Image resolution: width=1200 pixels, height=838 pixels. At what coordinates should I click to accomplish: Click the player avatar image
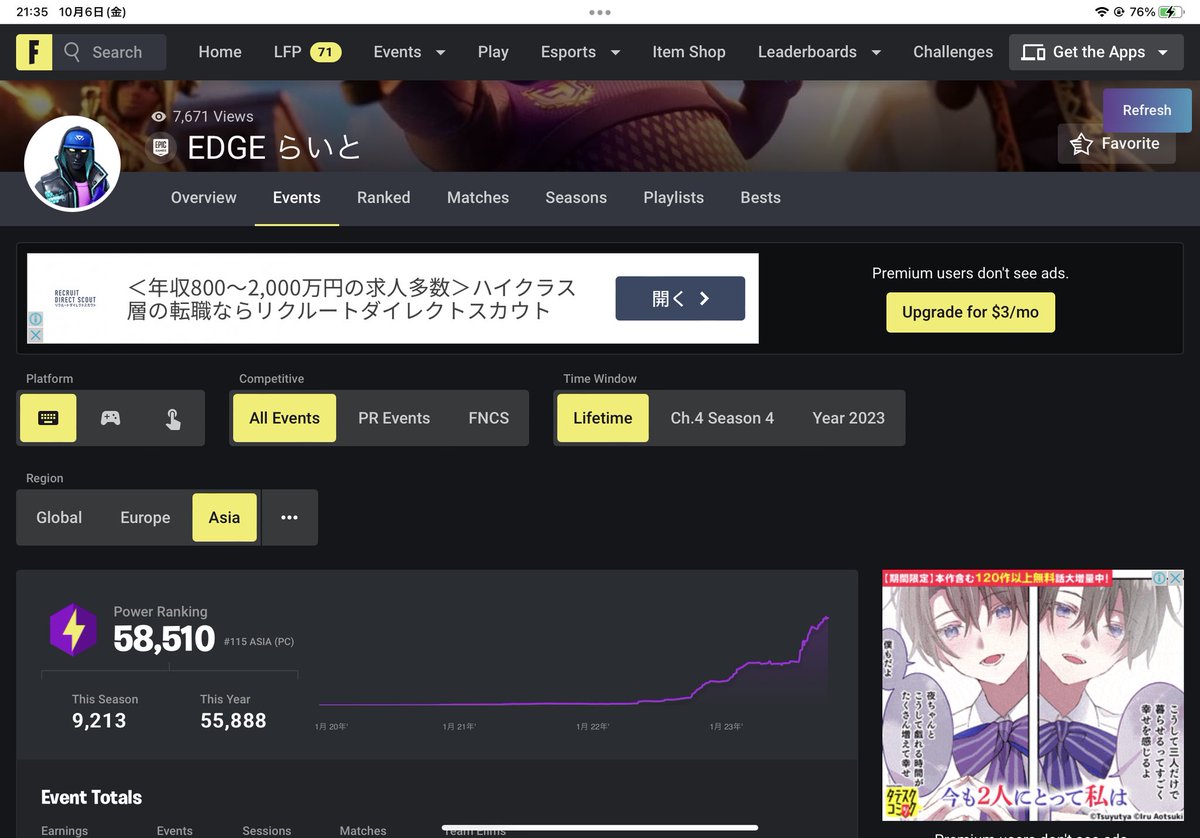72,164
